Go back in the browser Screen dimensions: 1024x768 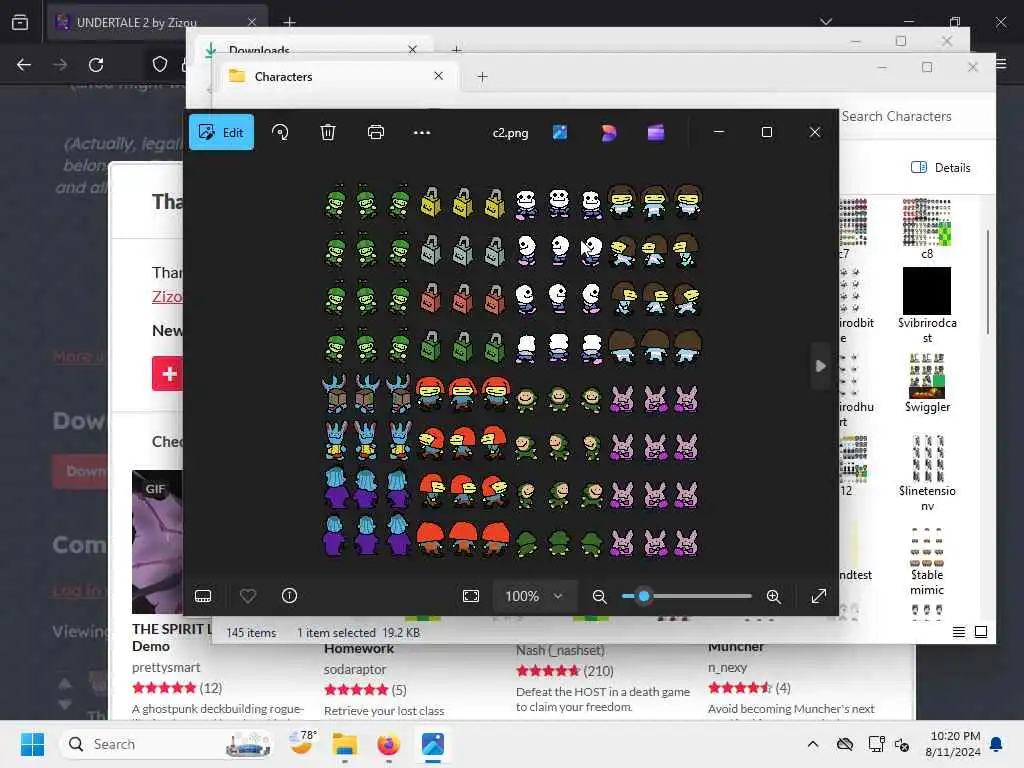pos(24,65)
